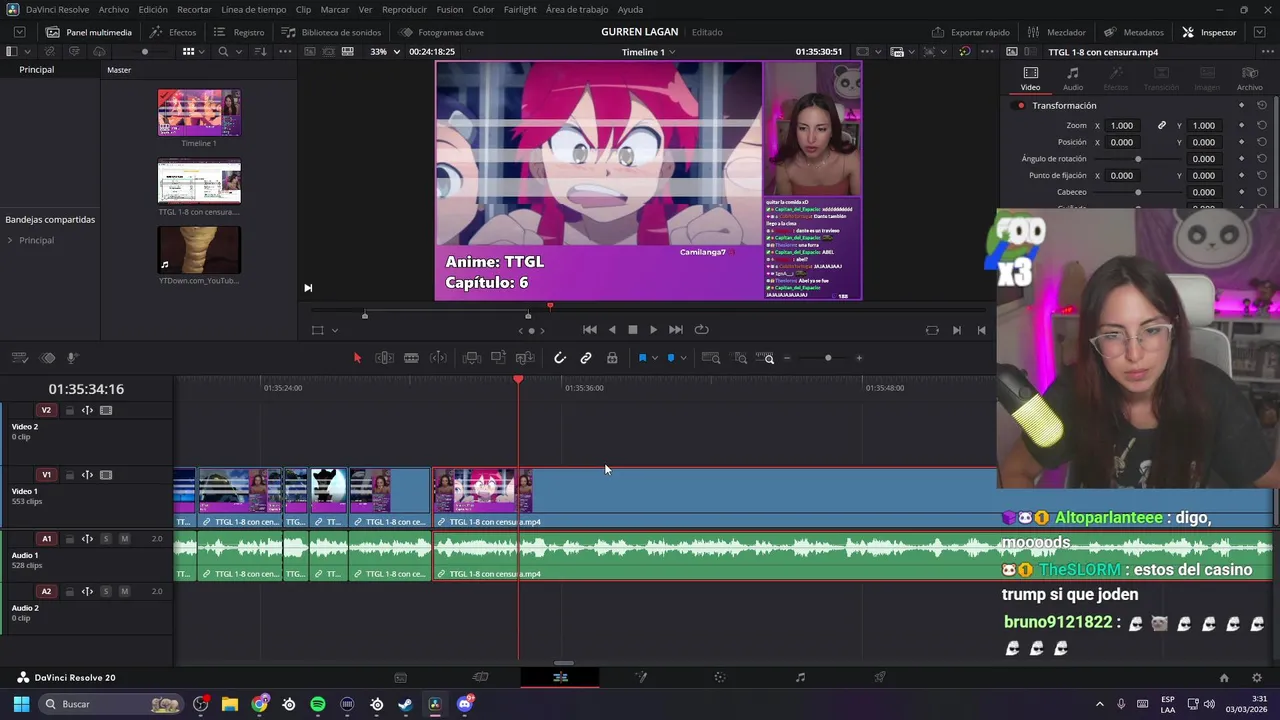Open the Timeline 1 name dropdown
Image resolution: width=1280 pixels, height=720 pixels.
tap(648, 52)
